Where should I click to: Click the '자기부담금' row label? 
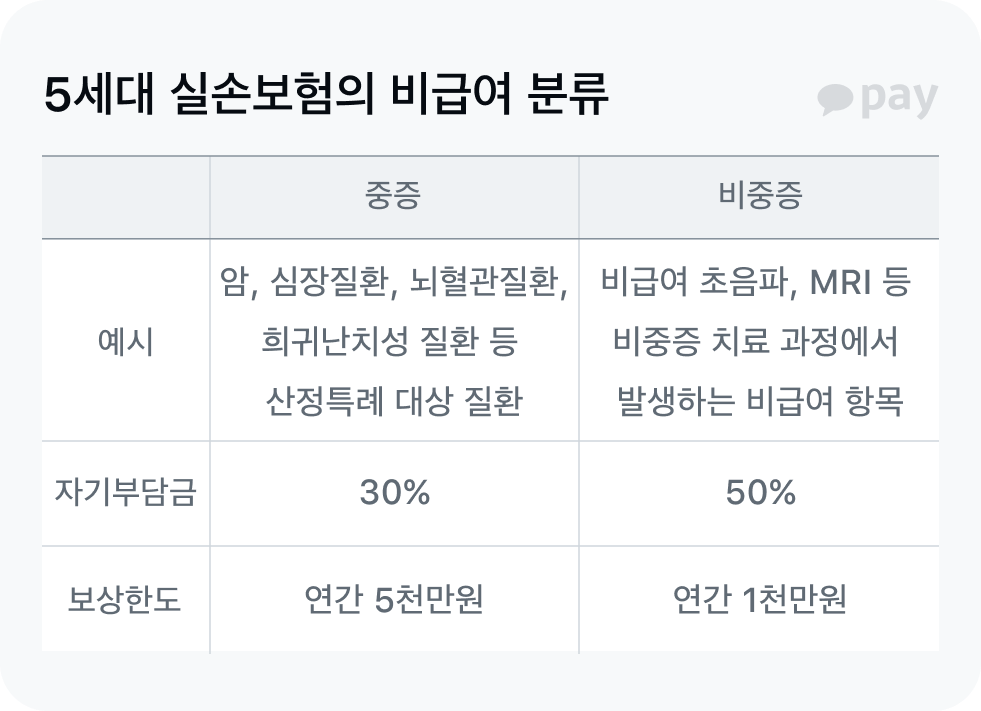125,493
